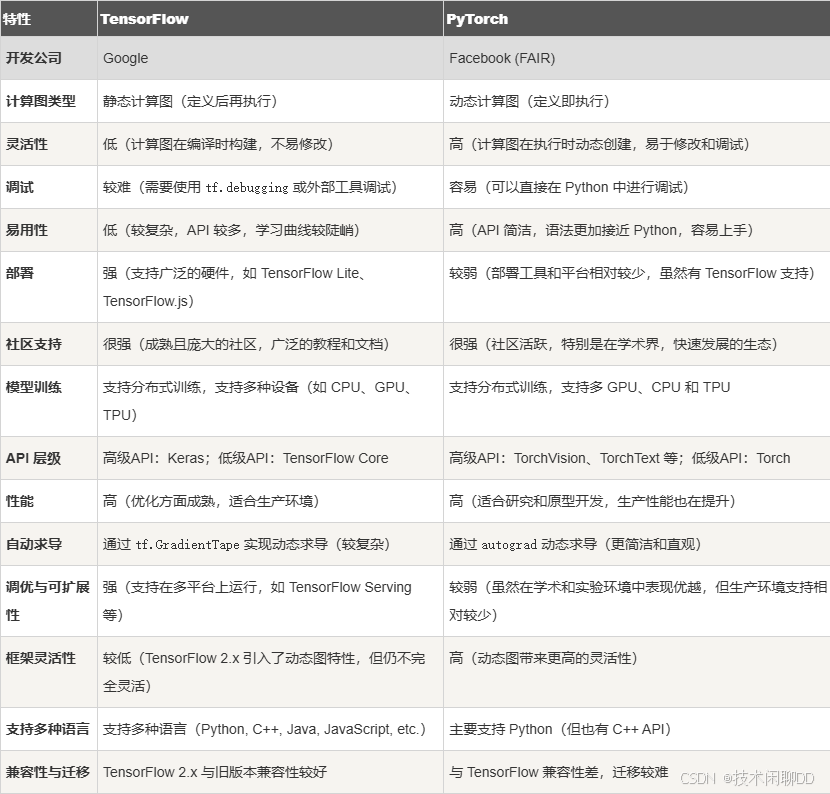The image size is (830, 794).
Task: Select the 模型训练 row label
Action: point(49,401)
